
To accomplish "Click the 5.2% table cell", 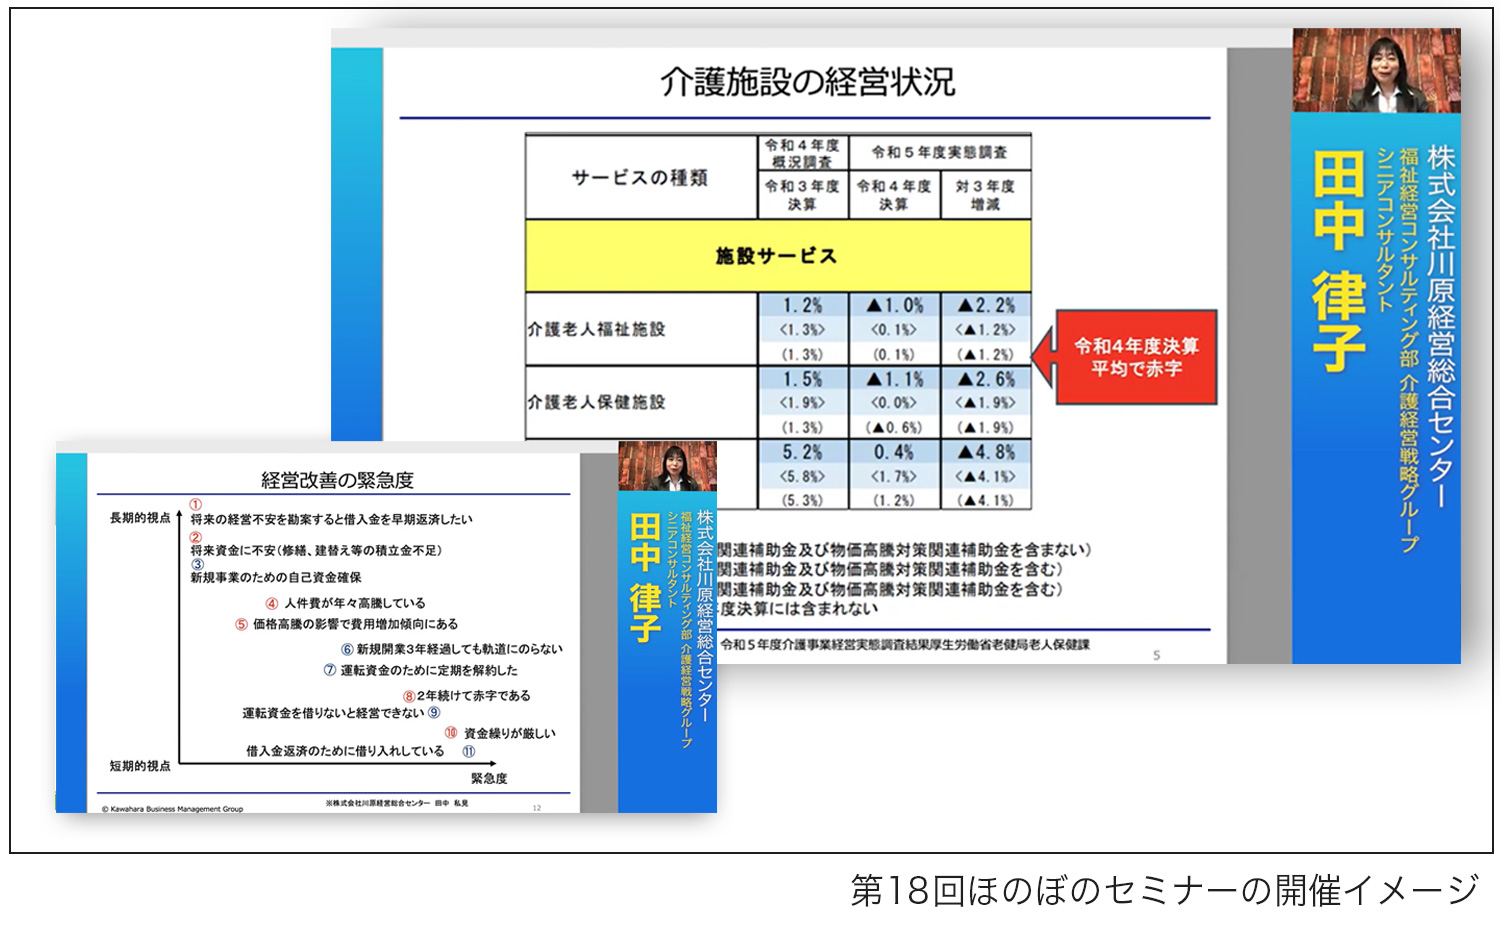I will click(802, 453).
